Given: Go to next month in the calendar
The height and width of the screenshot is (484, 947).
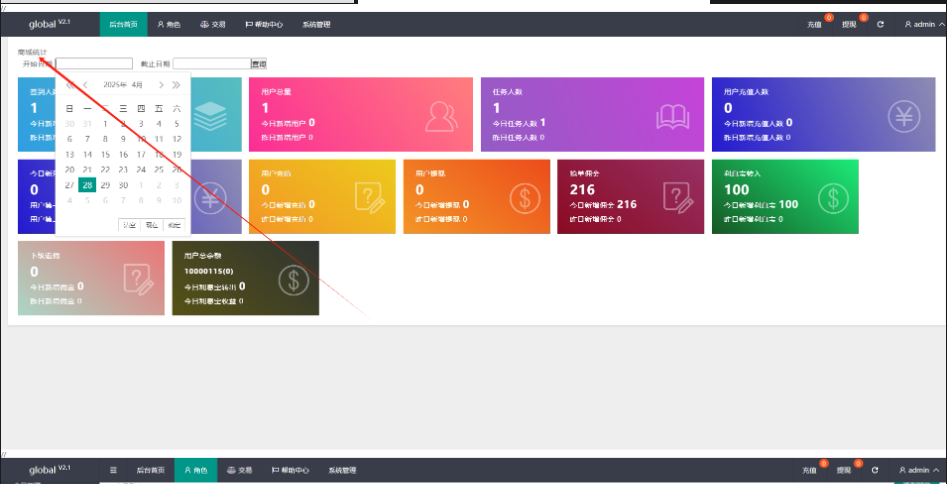Looking at the screenshot, I should click(162, 85).
